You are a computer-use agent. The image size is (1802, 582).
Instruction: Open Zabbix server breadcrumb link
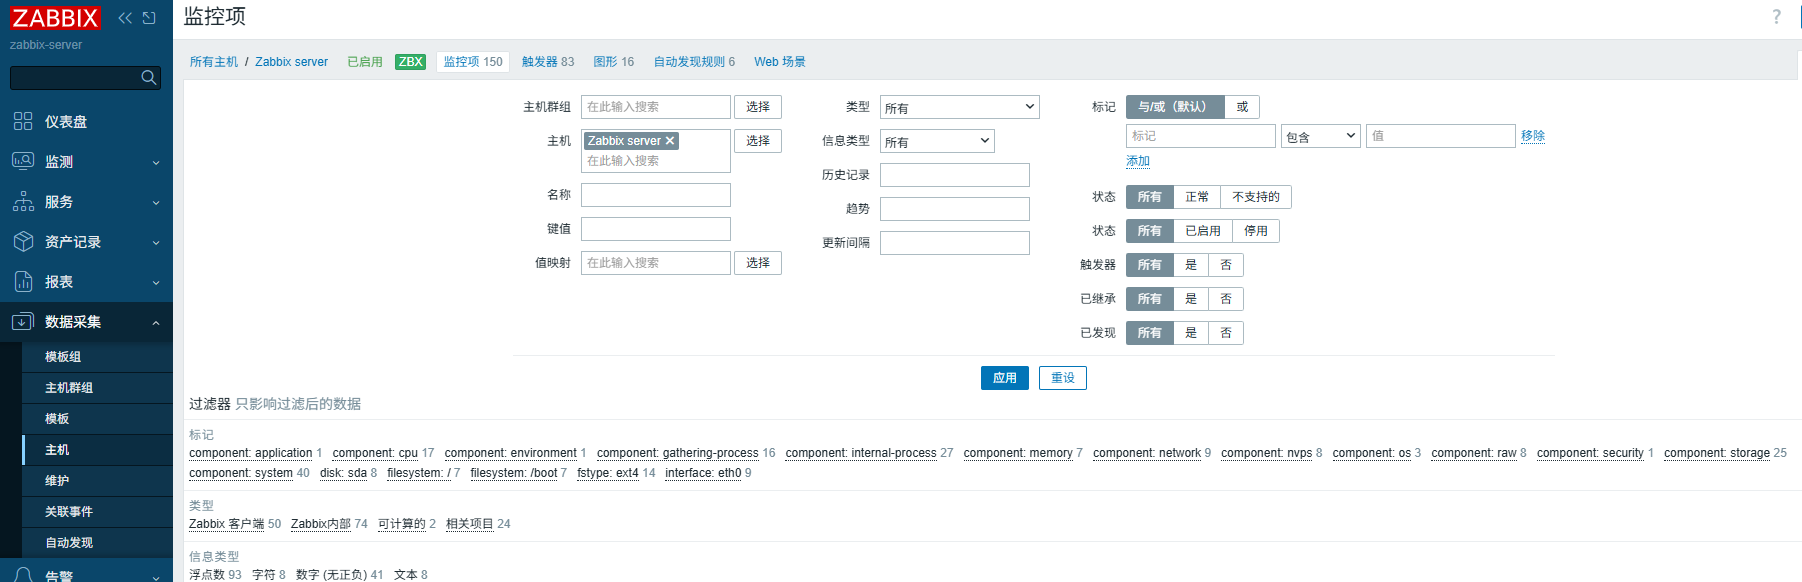pos(291,62)
